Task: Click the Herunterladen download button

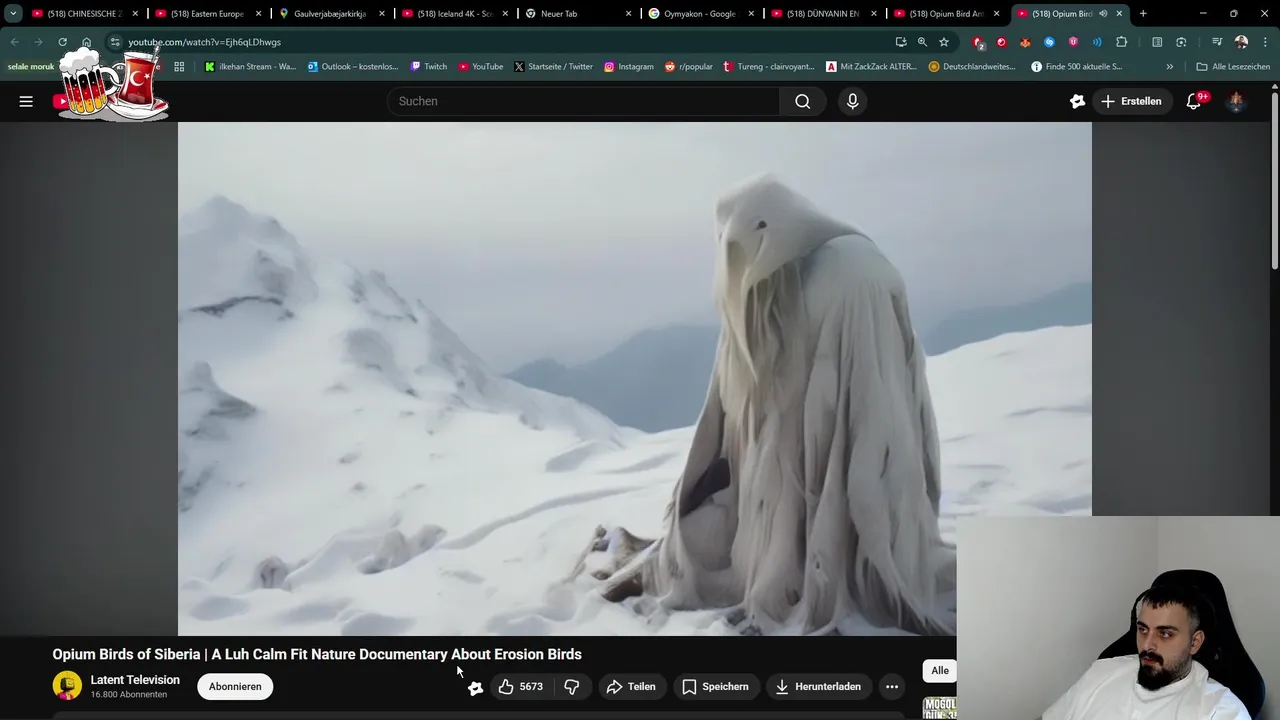Action: coord(818,687)
